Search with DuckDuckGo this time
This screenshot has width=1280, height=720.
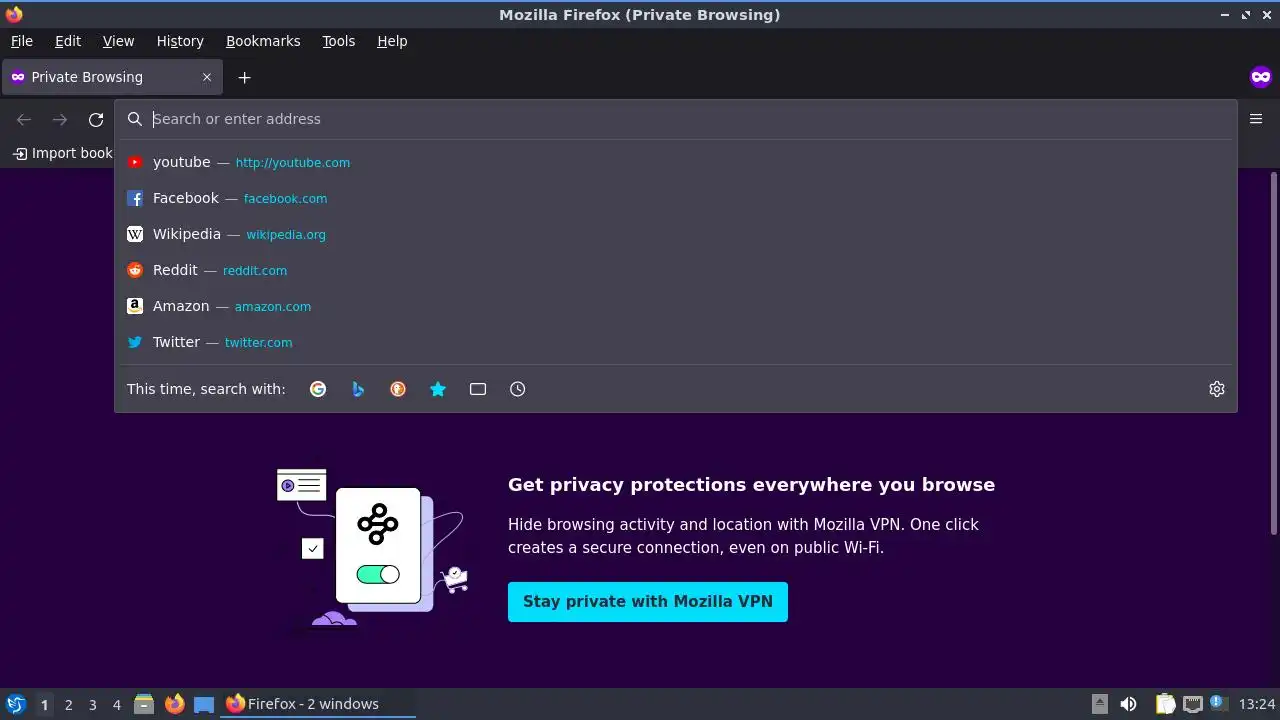(398, 389)
